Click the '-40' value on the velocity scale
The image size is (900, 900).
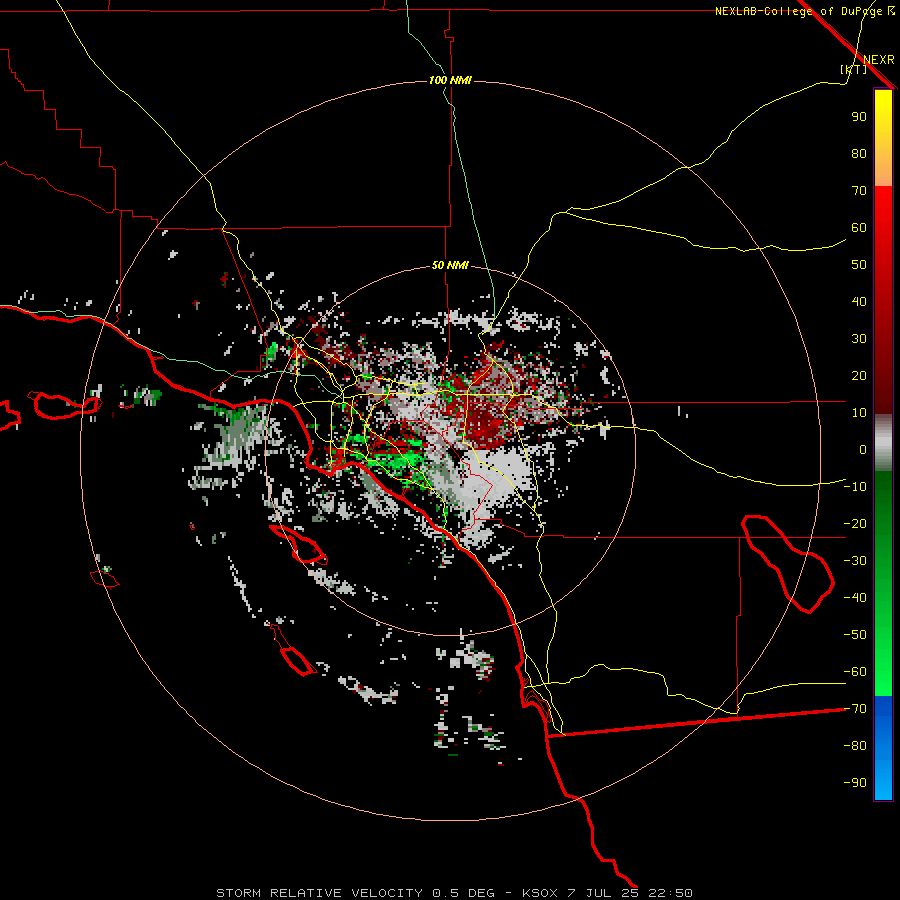855,598
